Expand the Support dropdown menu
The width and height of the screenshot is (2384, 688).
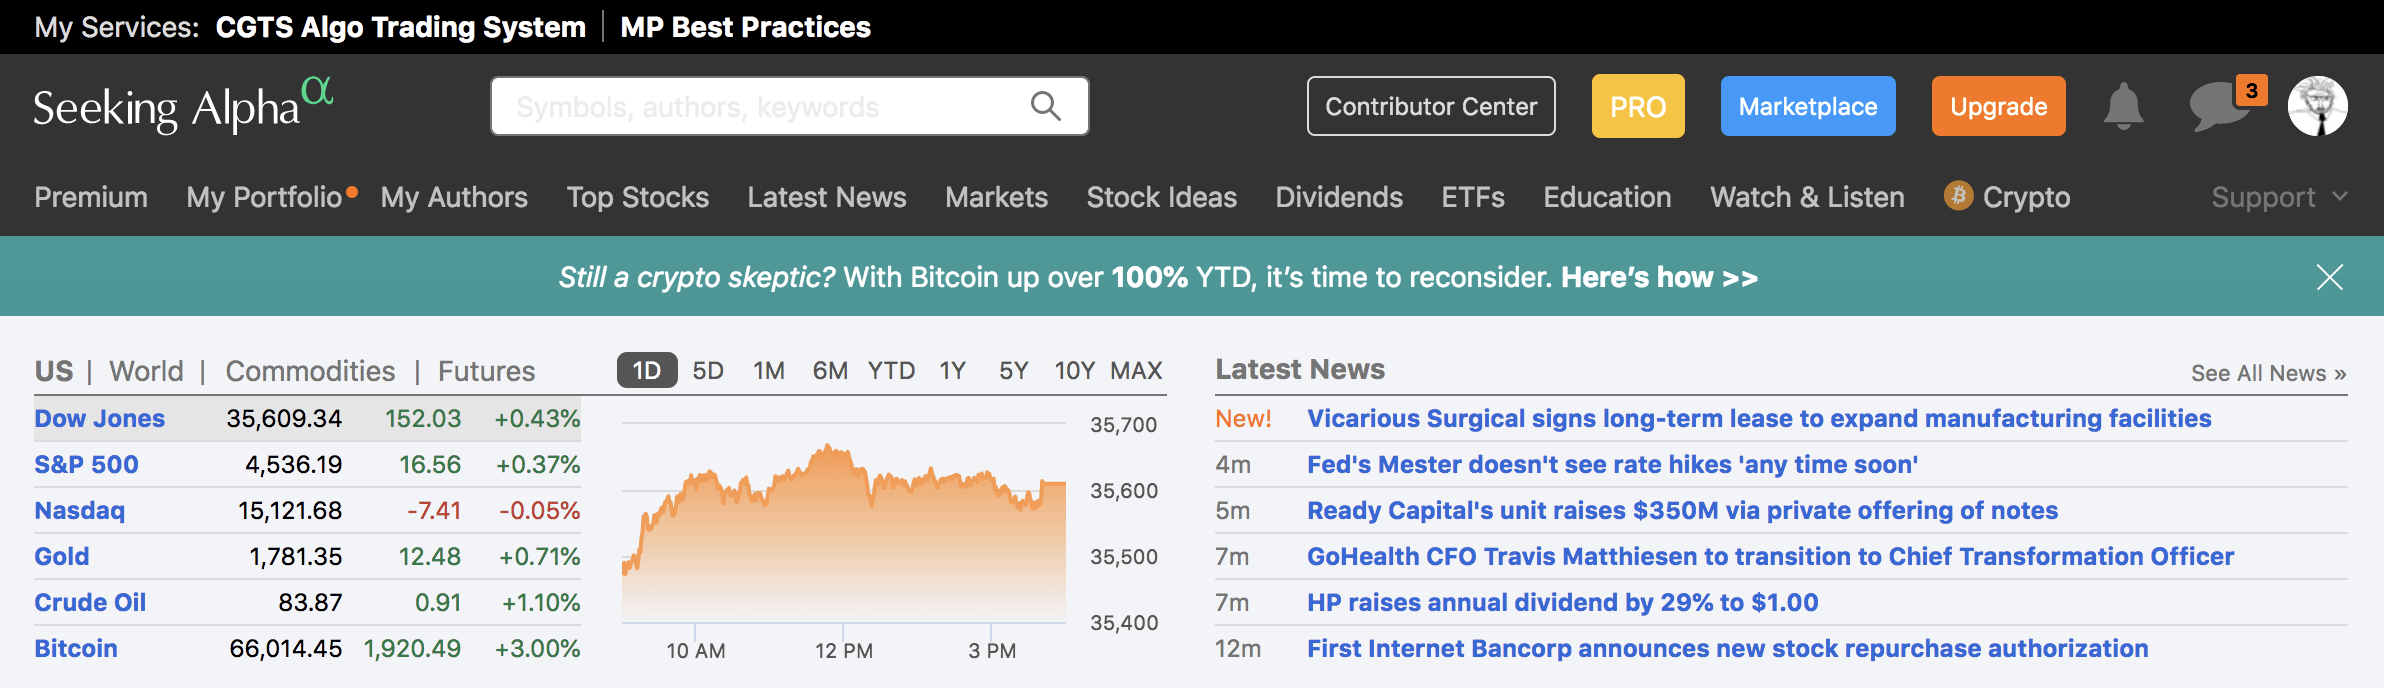(2278, 197)
